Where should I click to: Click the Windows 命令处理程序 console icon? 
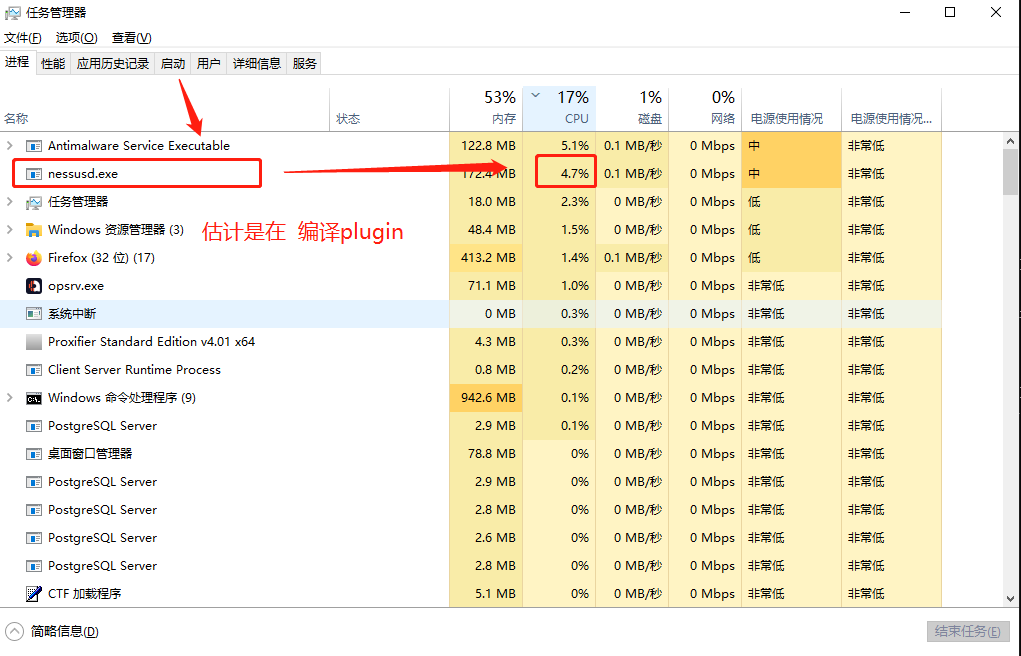click(x=34, y=398)
